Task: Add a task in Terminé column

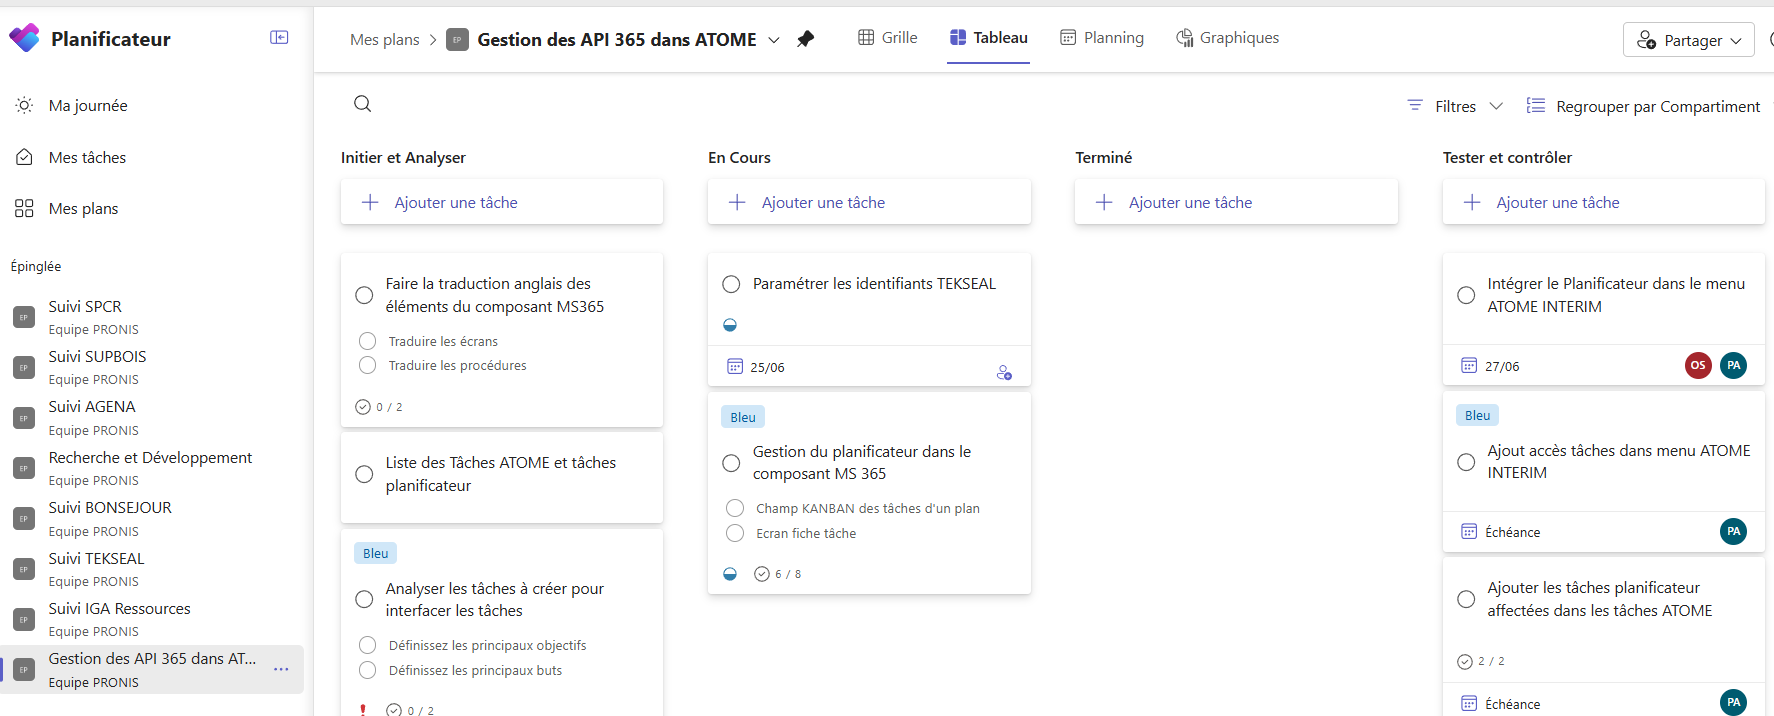Action: (1236, 202)
